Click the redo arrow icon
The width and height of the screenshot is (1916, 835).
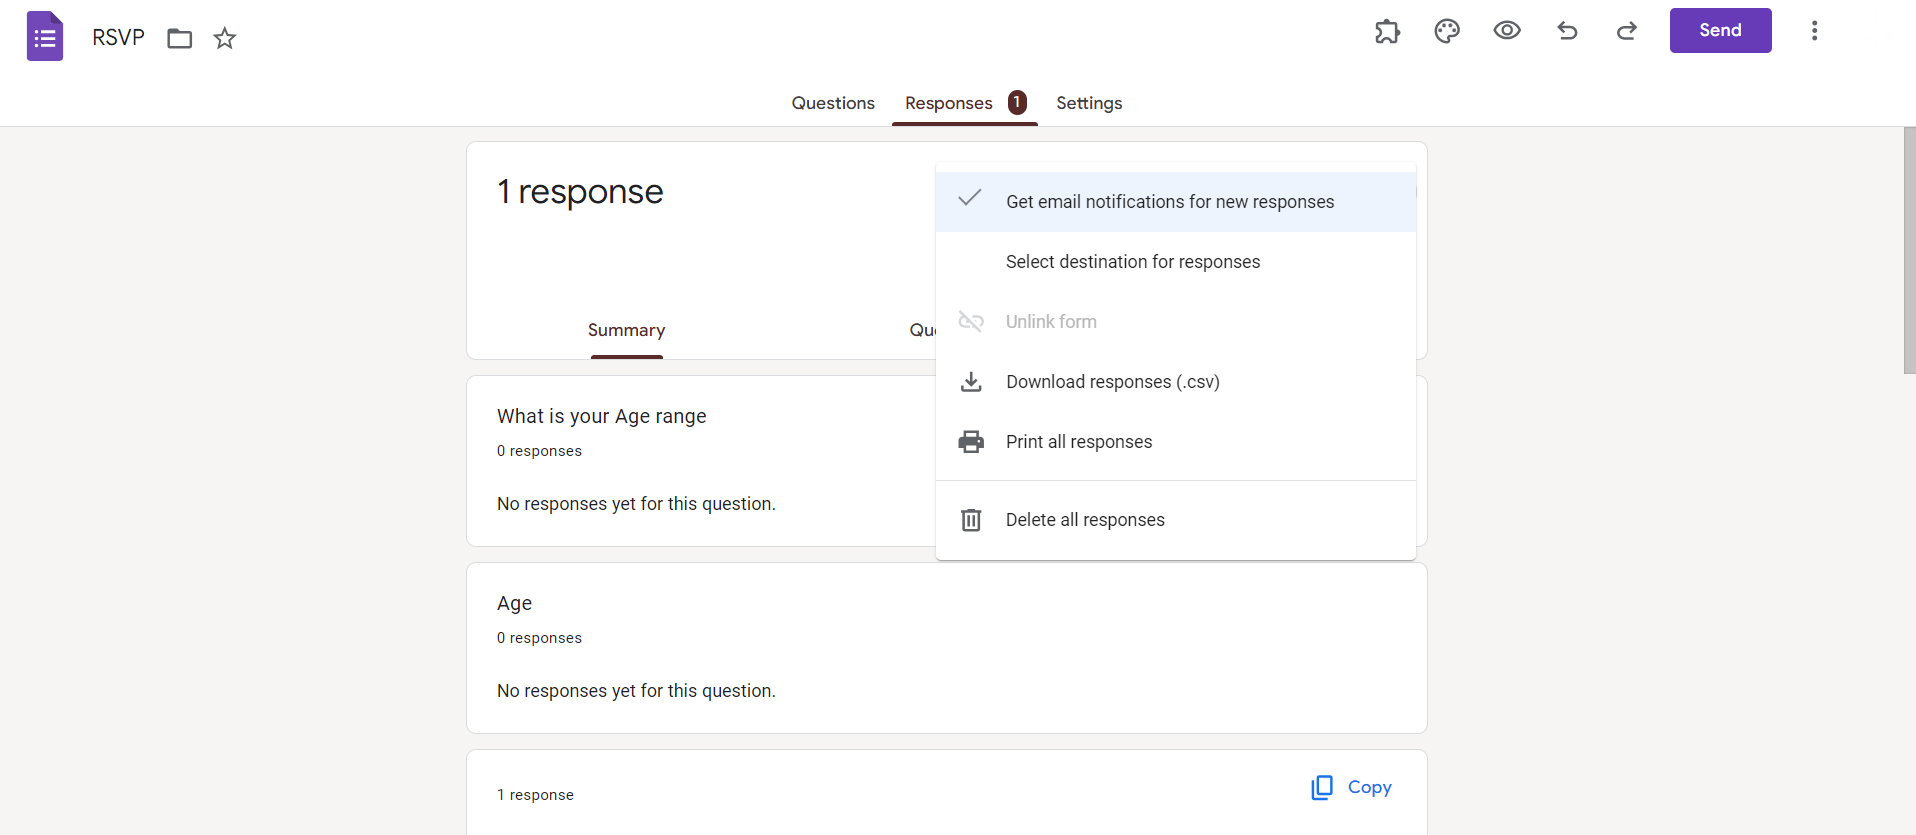pyautogui.click(x=1627, y=31)
